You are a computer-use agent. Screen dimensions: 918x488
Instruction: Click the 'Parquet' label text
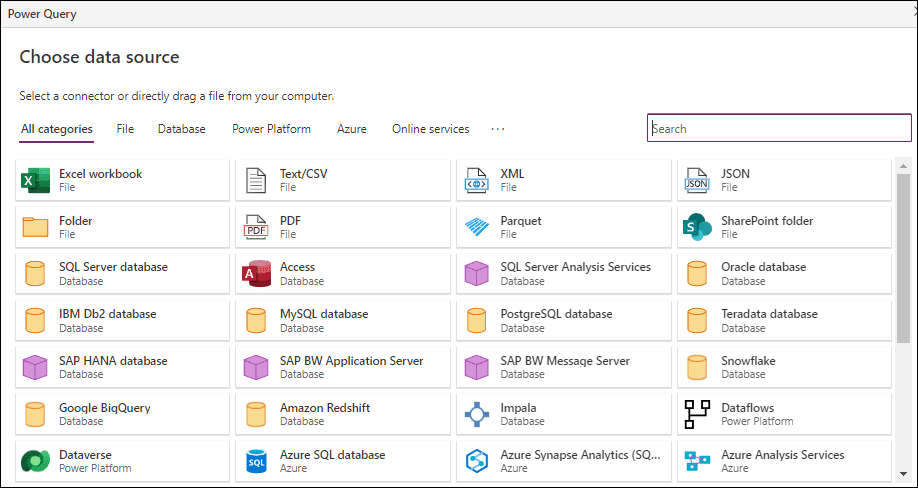521,221
